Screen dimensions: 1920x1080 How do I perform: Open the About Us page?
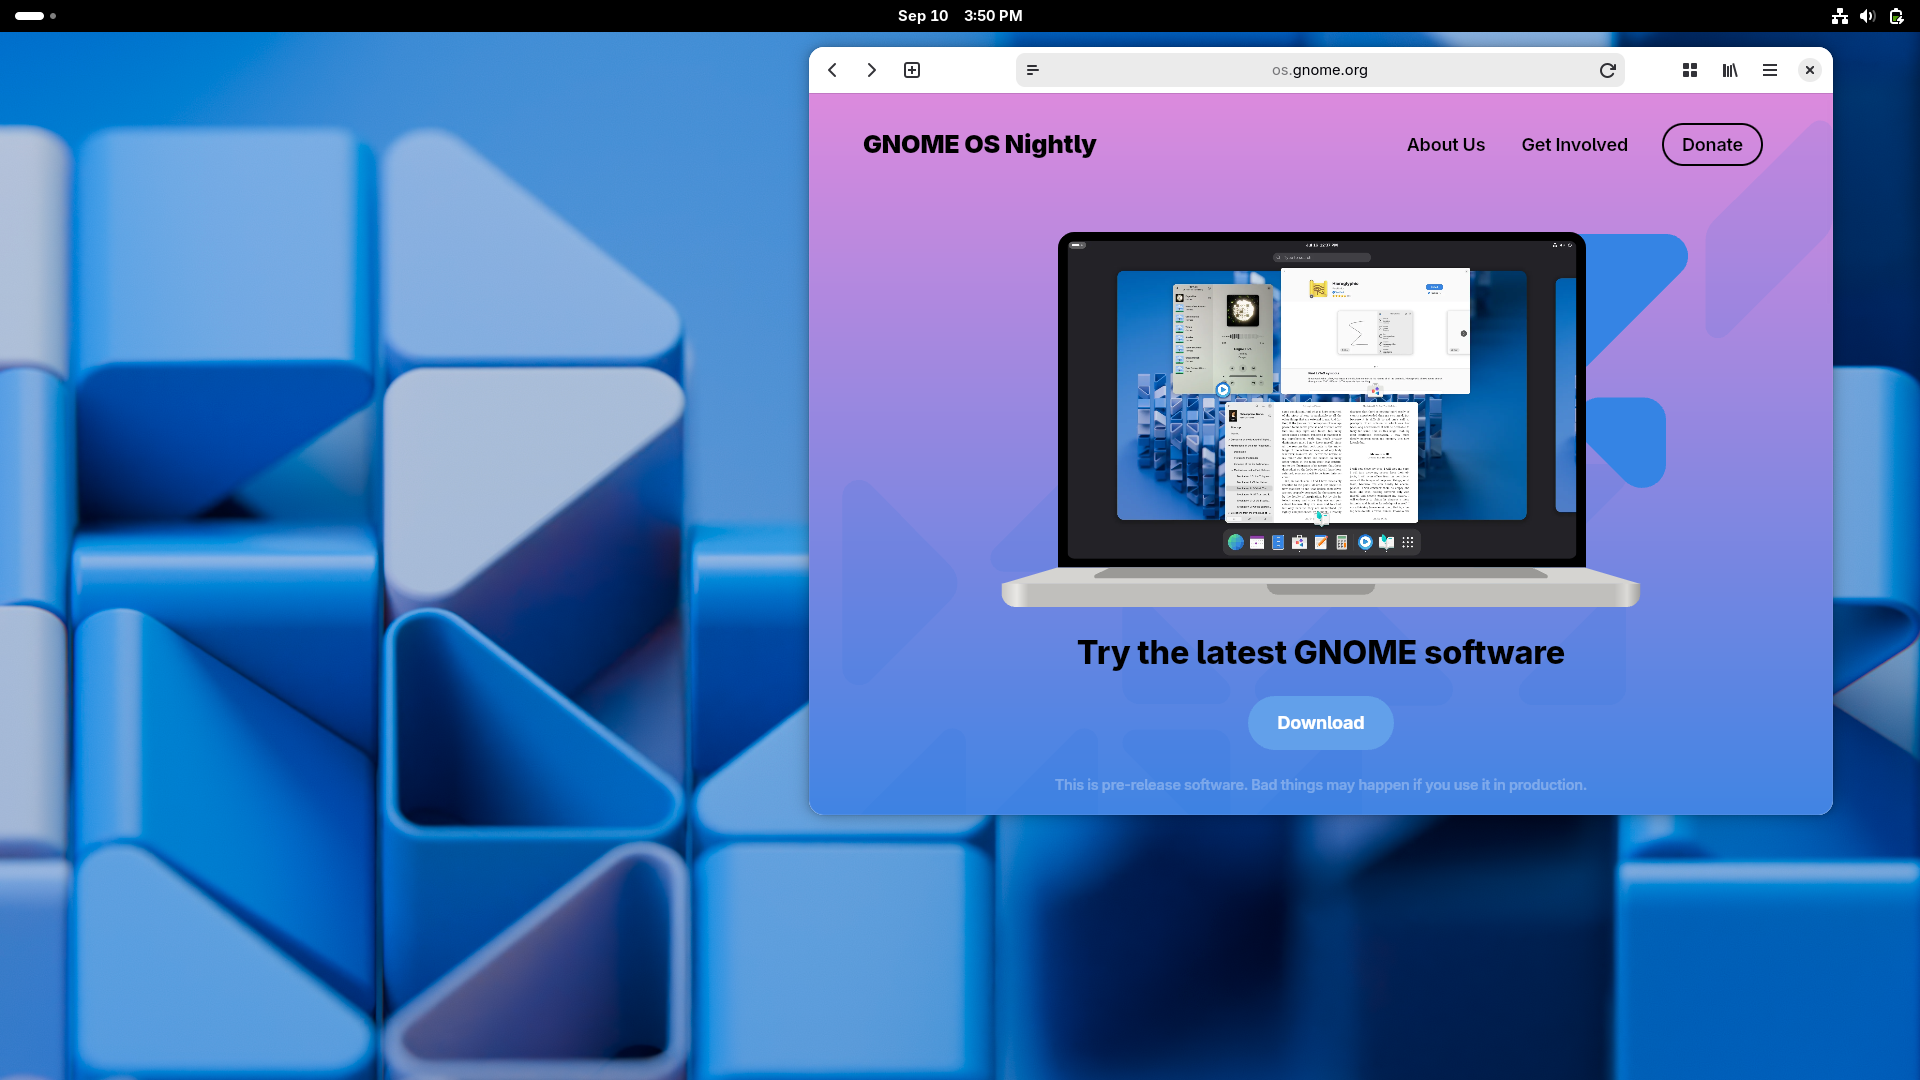point(1445,145)
